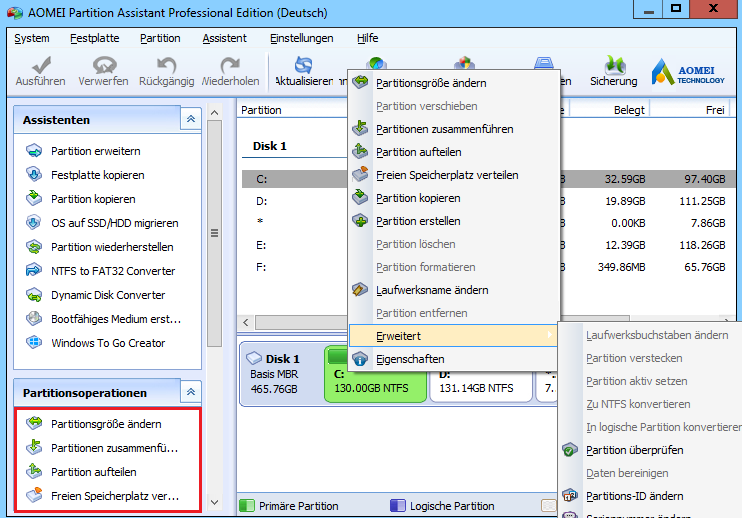Click Partition aufteilen icon in sidebar
Image resolution: width=742 pixels, height=518 pixels.
(34, 472)
